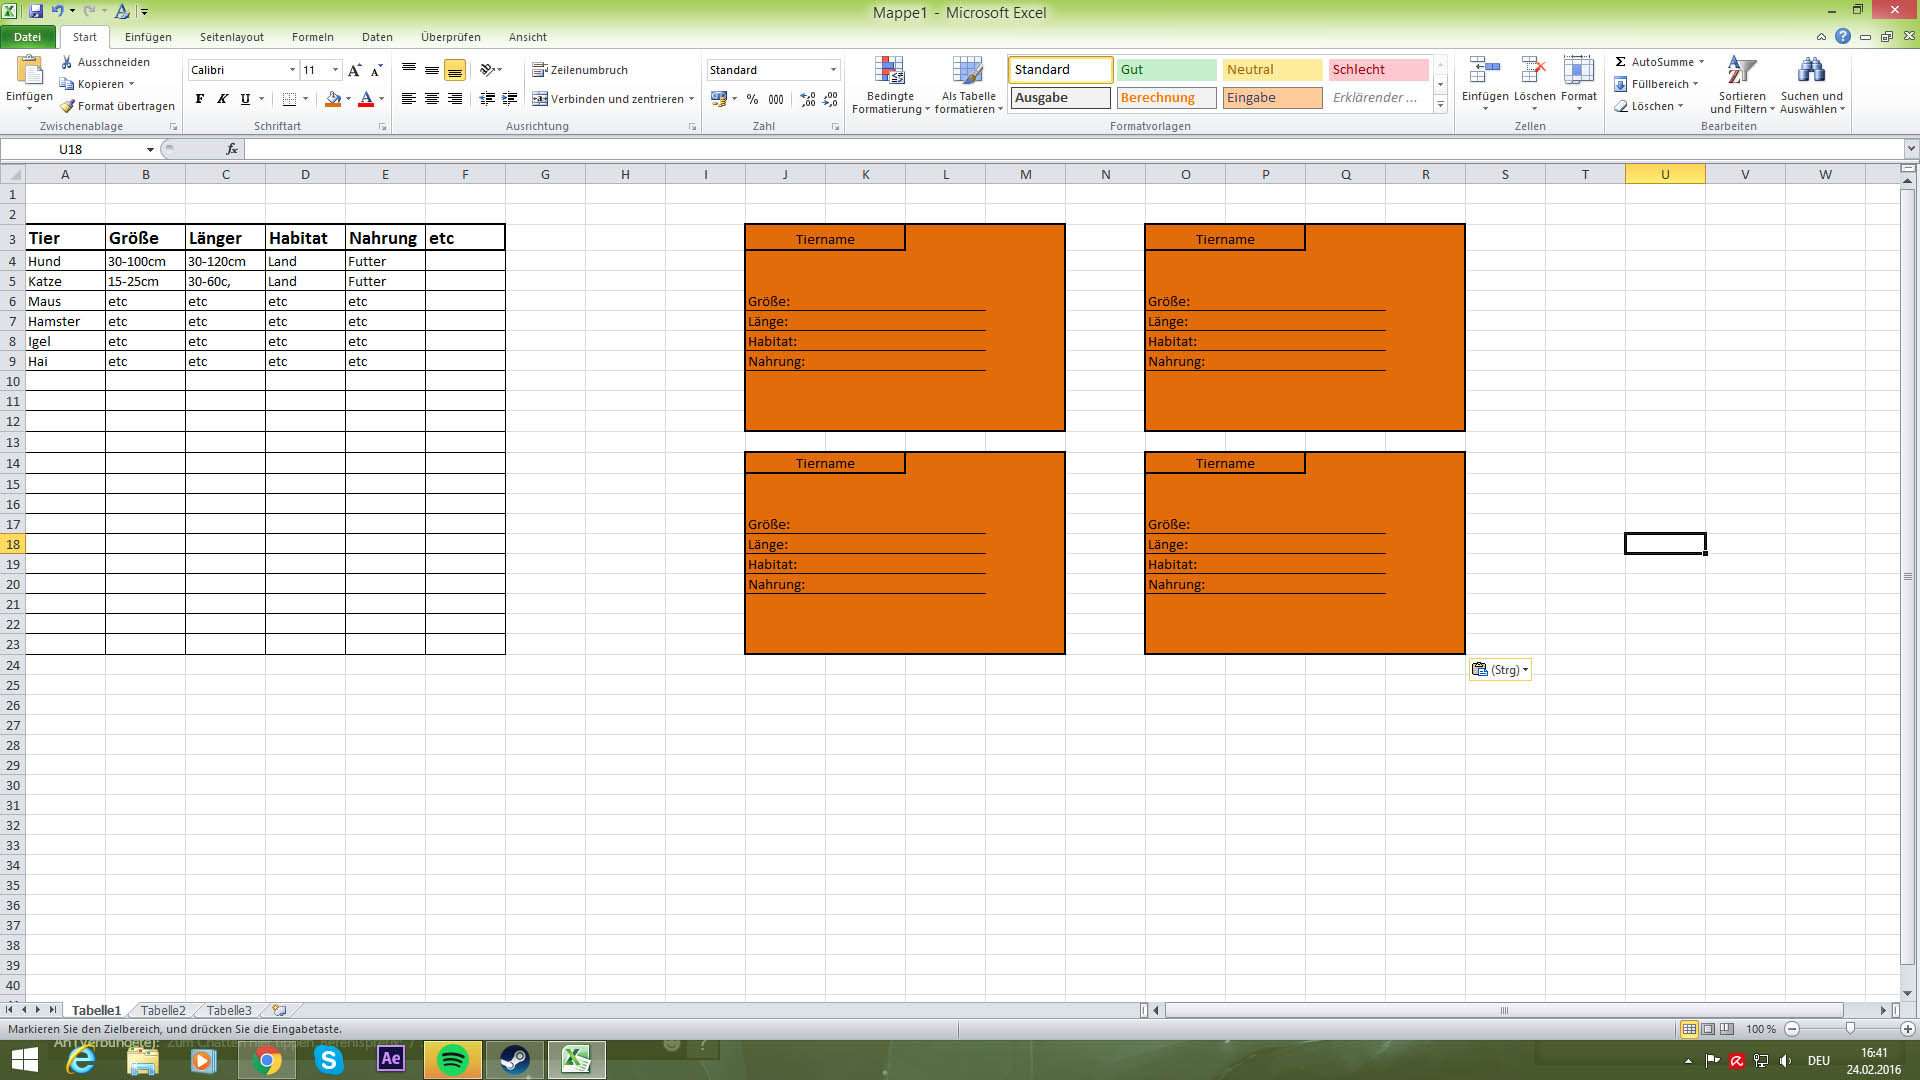Viewport: 1920px width, 1080px height.
Task: Click the Schriftfarbe red color swatch
Action: [368, 104]
